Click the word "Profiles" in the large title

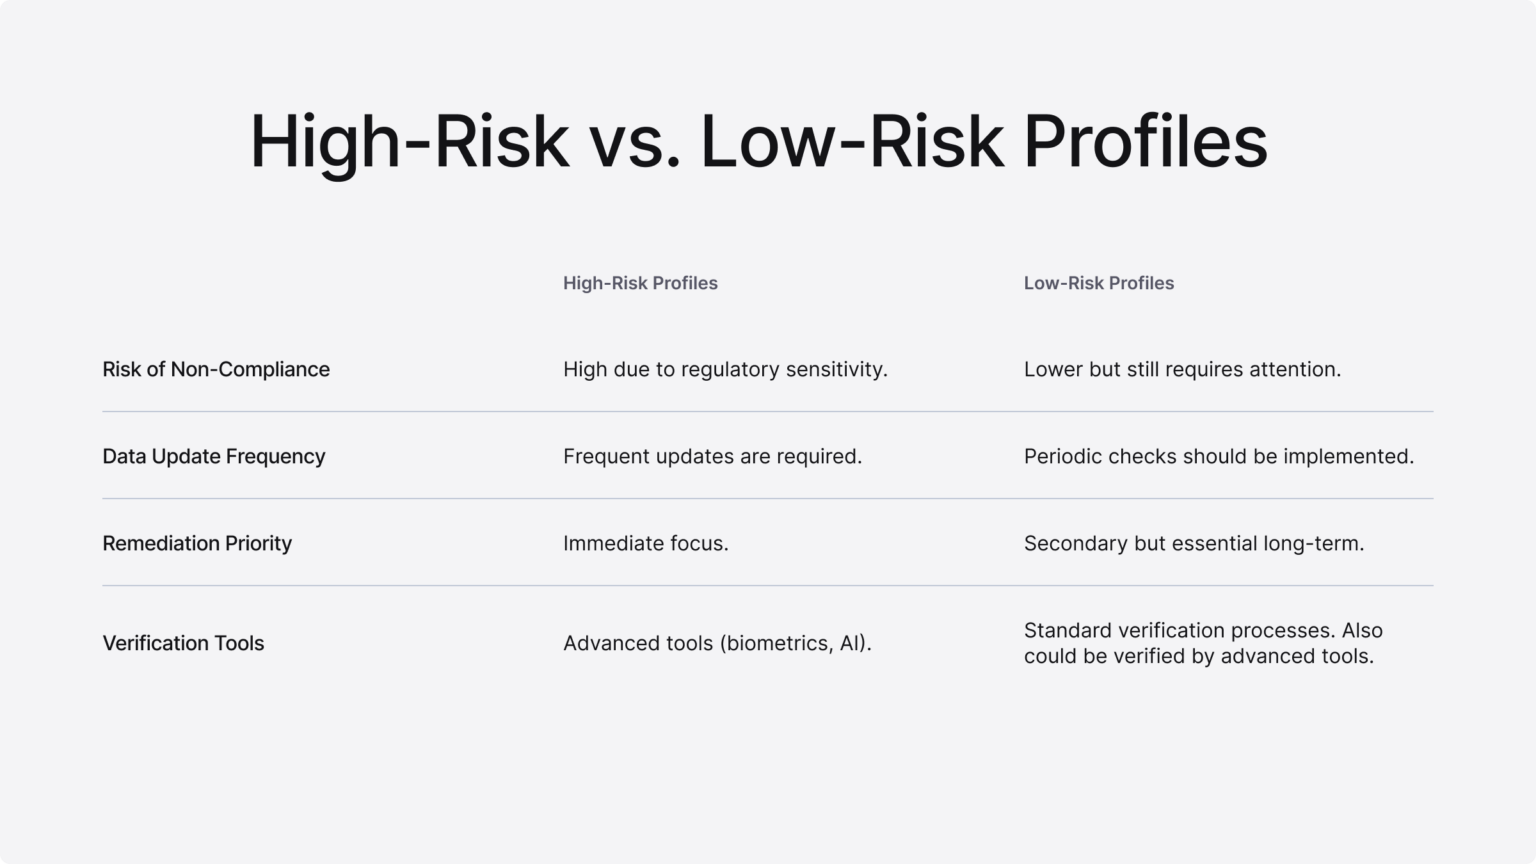coord(1145,141)
